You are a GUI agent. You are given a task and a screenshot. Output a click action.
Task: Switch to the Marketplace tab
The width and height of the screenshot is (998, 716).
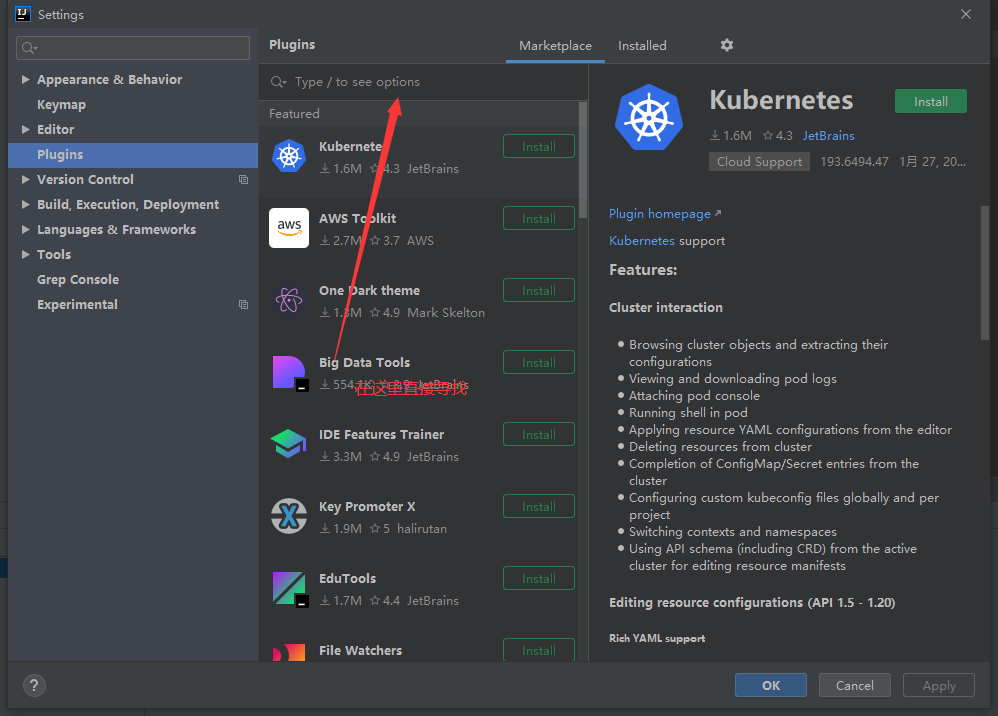click(555, 46)
